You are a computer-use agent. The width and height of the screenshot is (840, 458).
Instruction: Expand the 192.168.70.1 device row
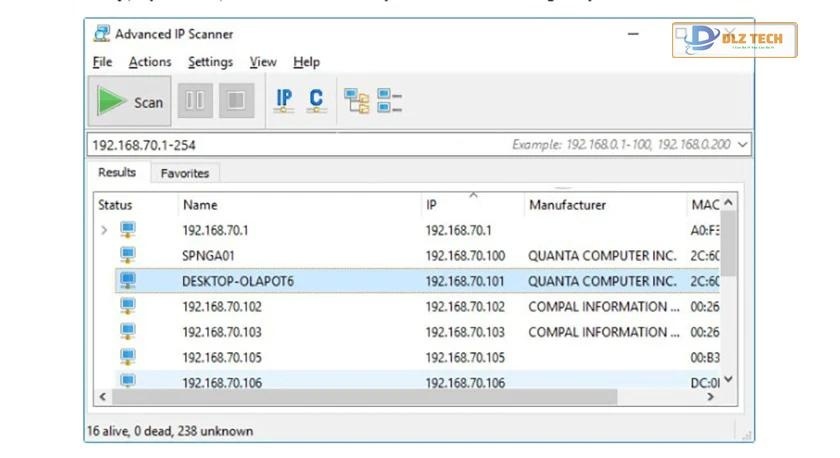pos(104,230)
